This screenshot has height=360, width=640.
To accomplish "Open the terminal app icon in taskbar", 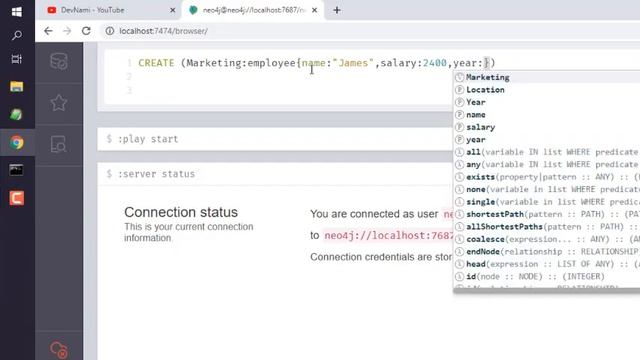I will 17,170.
